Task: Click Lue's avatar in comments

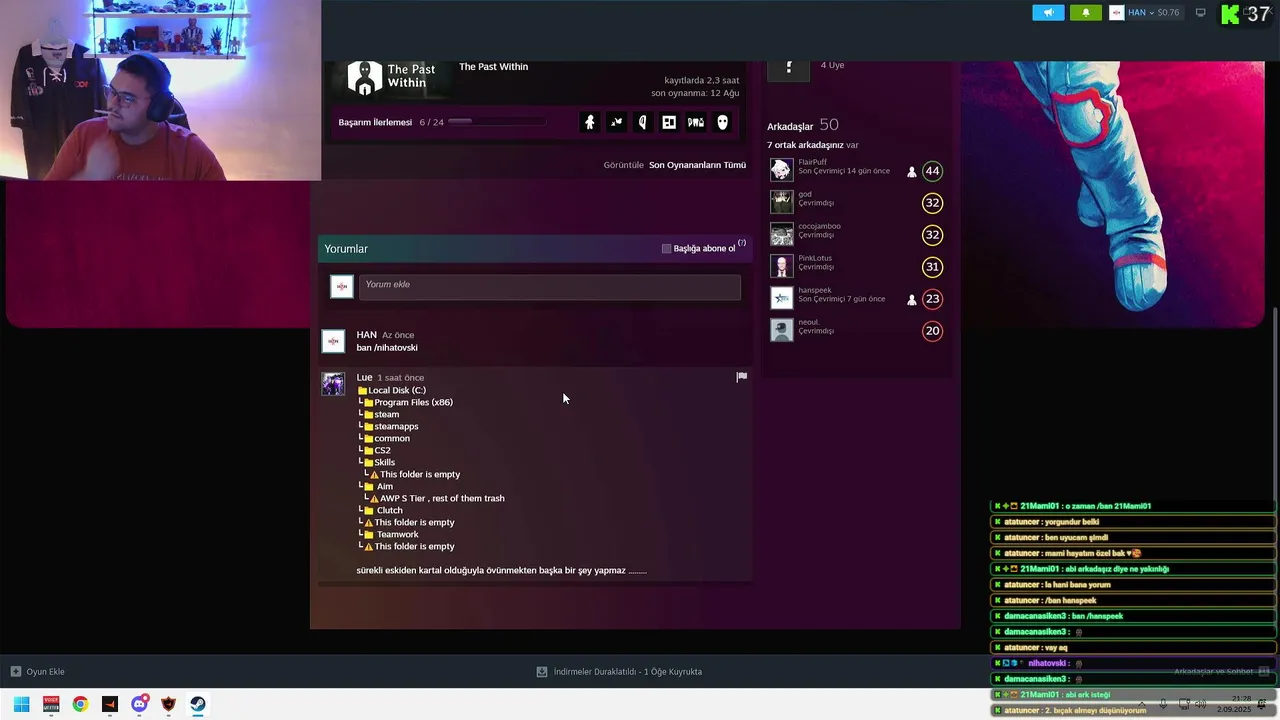Action: (x=333, y=384)
